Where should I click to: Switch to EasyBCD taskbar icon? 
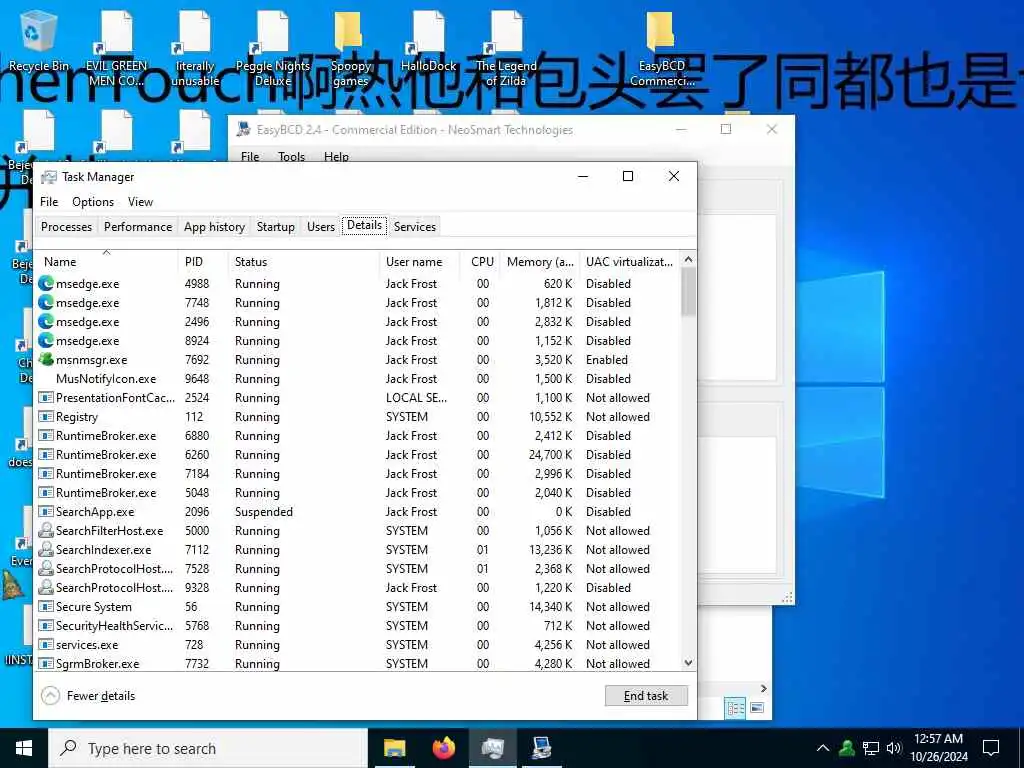pyautogui.click(x=541, y=748)
